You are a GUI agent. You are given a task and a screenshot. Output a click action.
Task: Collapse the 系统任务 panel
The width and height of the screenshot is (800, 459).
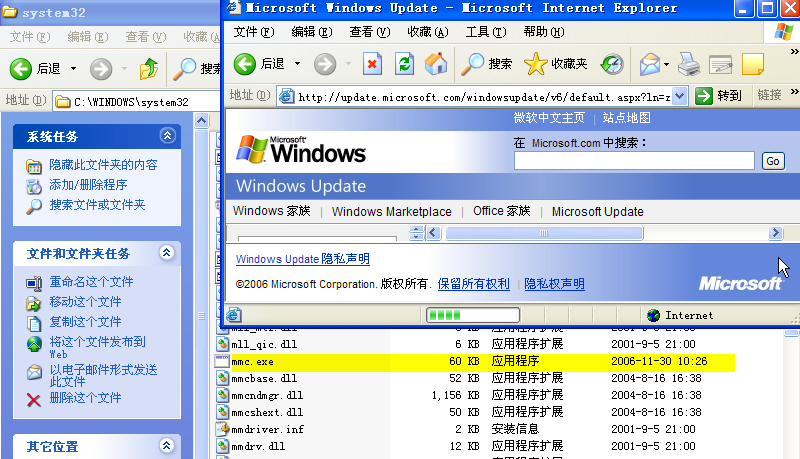(167, 136)
